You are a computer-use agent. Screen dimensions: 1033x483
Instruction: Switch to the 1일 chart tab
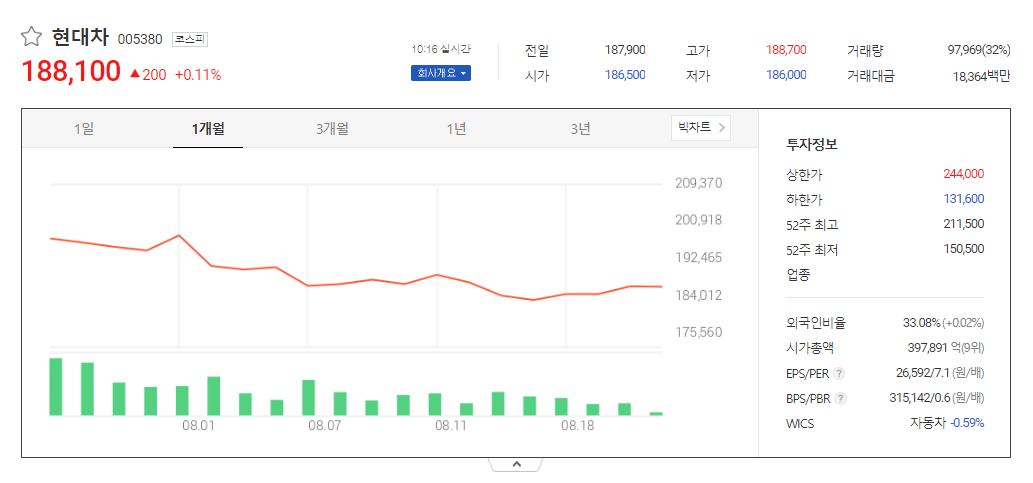pyautogui.click(x=84, y=128)
